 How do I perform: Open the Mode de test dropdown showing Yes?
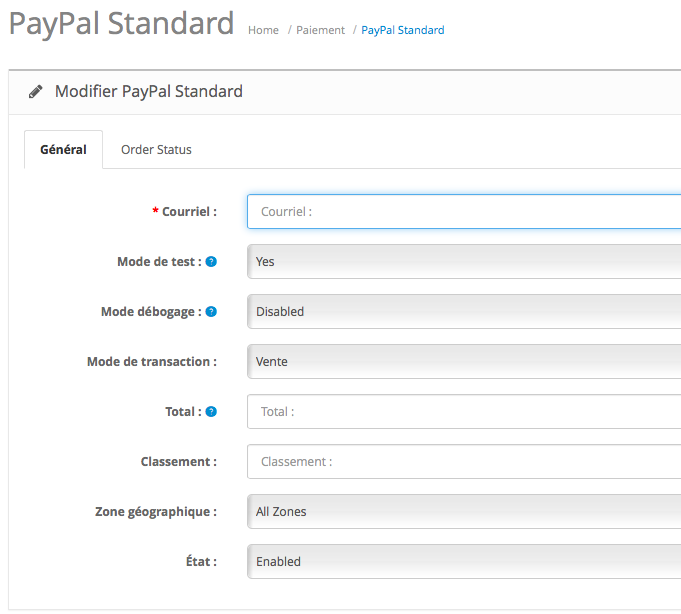coord(464,262)
